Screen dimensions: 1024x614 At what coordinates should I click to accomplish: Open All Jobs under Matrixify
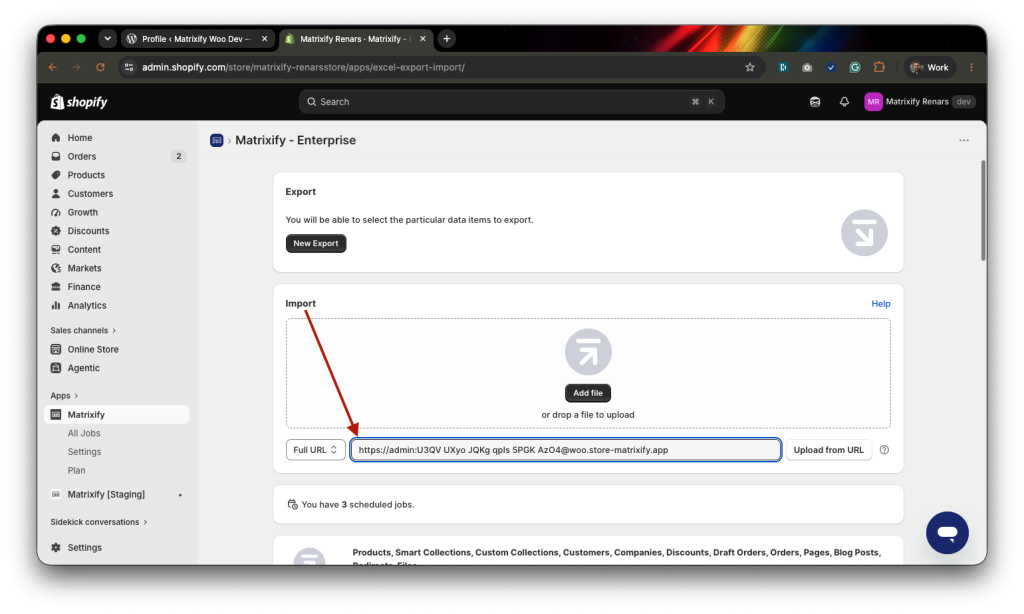[84, 433]
